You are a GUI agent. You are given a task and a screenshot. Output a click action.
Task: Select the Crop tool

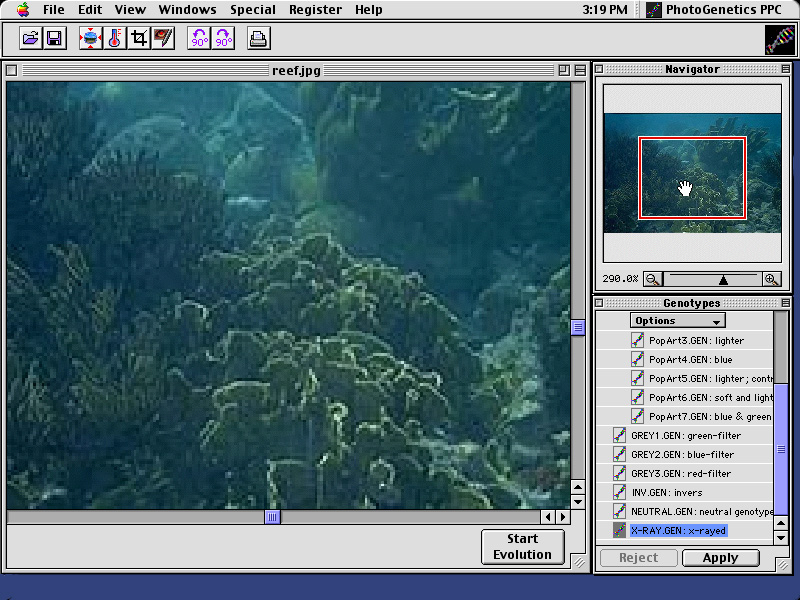139,39
